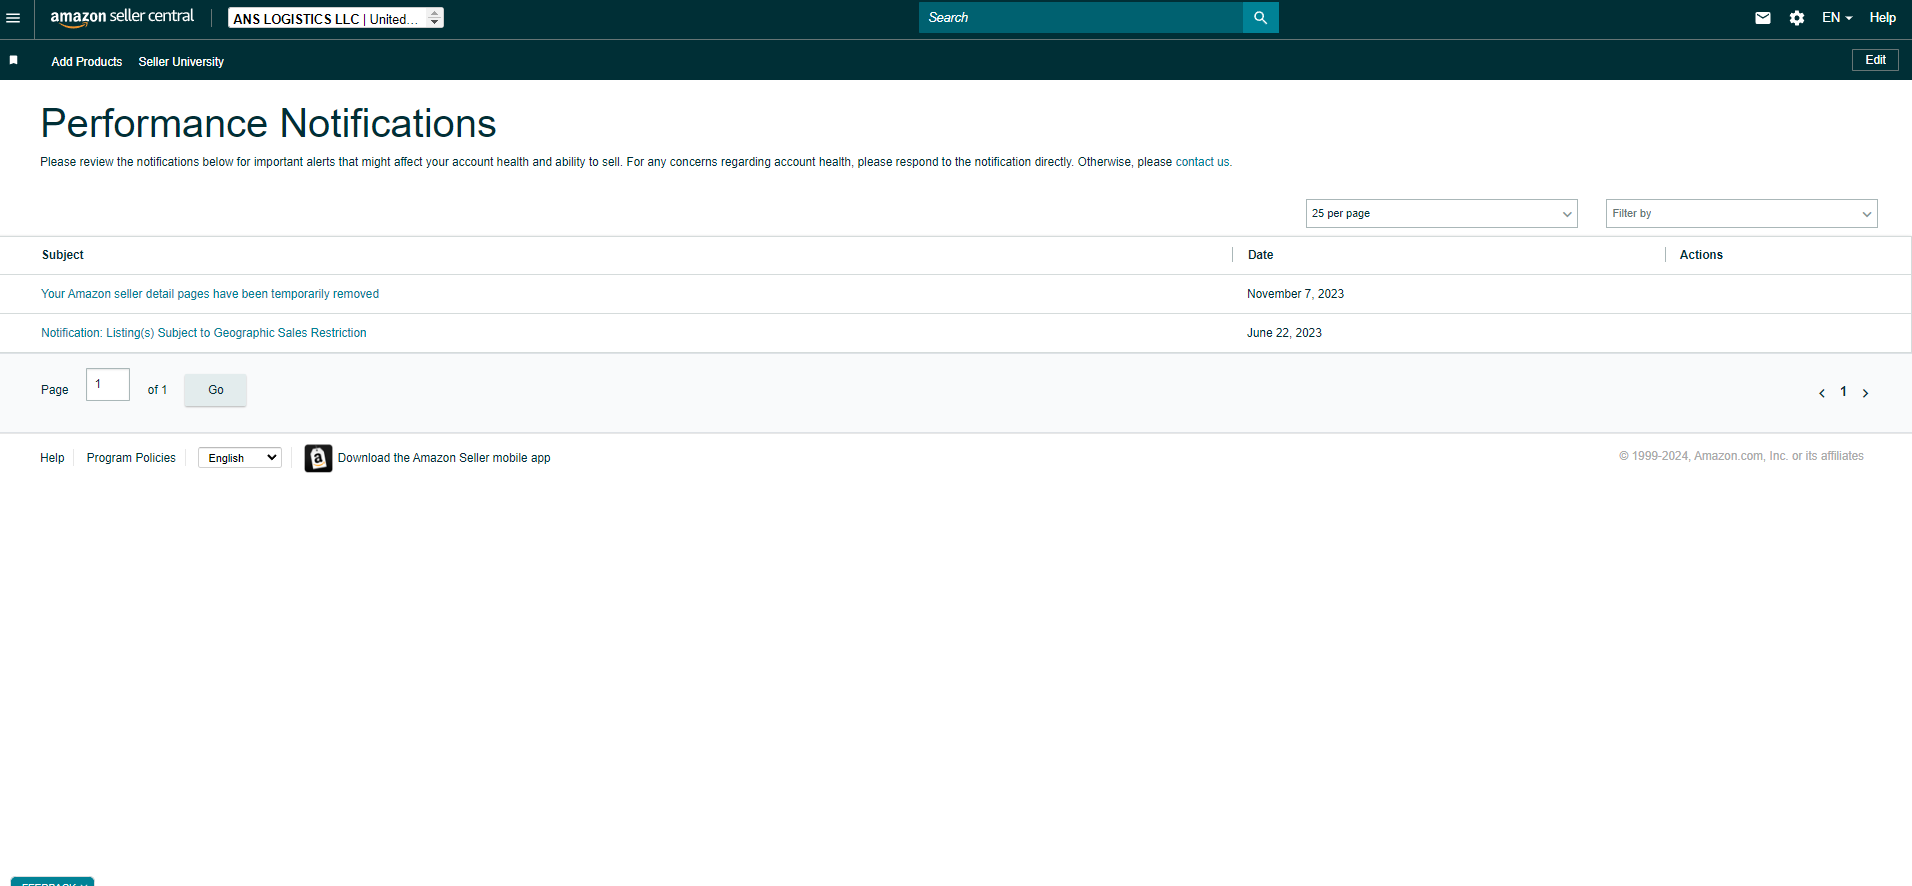
Task: Click Help link in footer
Action: [x=52, y=458]
